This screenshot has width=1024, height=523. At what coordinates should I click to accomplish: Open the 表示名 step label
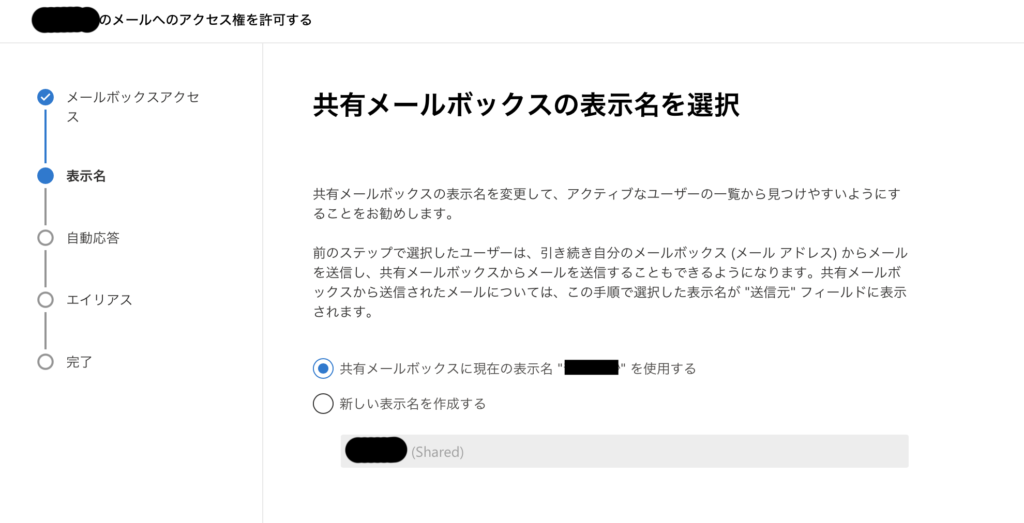[x=86, y=176]
